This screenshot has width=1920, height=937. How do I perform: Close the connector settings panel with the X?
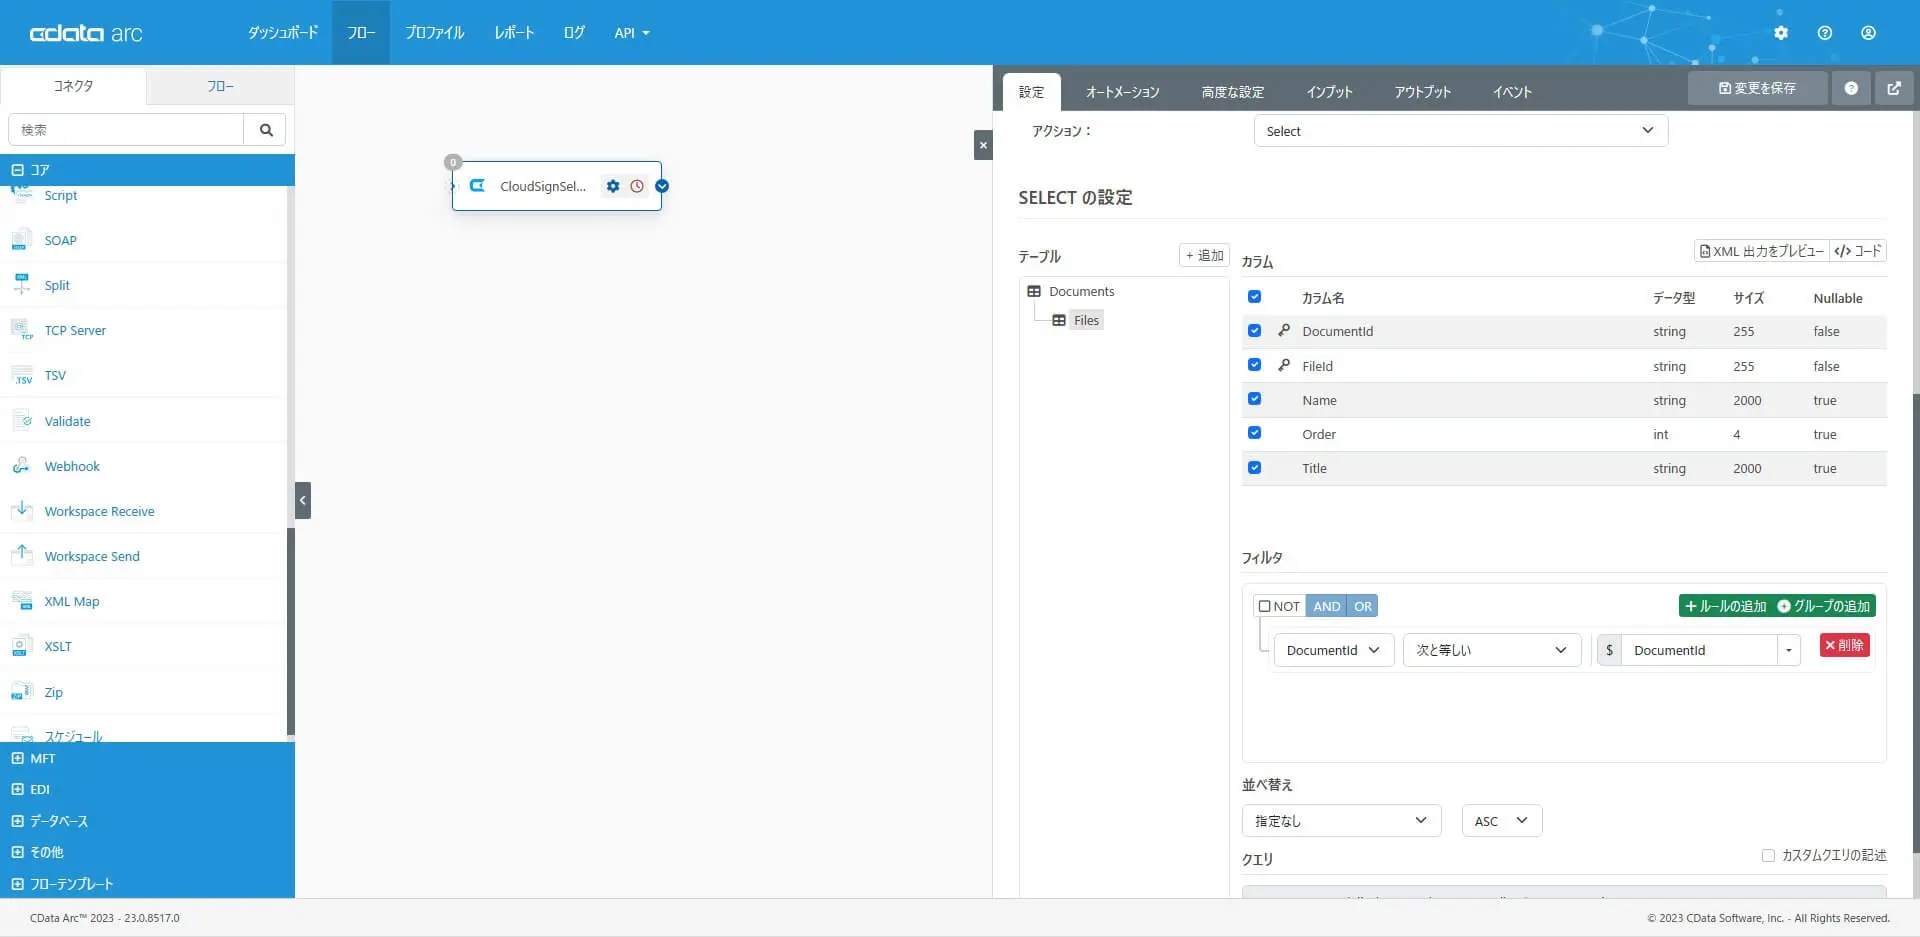[x=983, y=145]
